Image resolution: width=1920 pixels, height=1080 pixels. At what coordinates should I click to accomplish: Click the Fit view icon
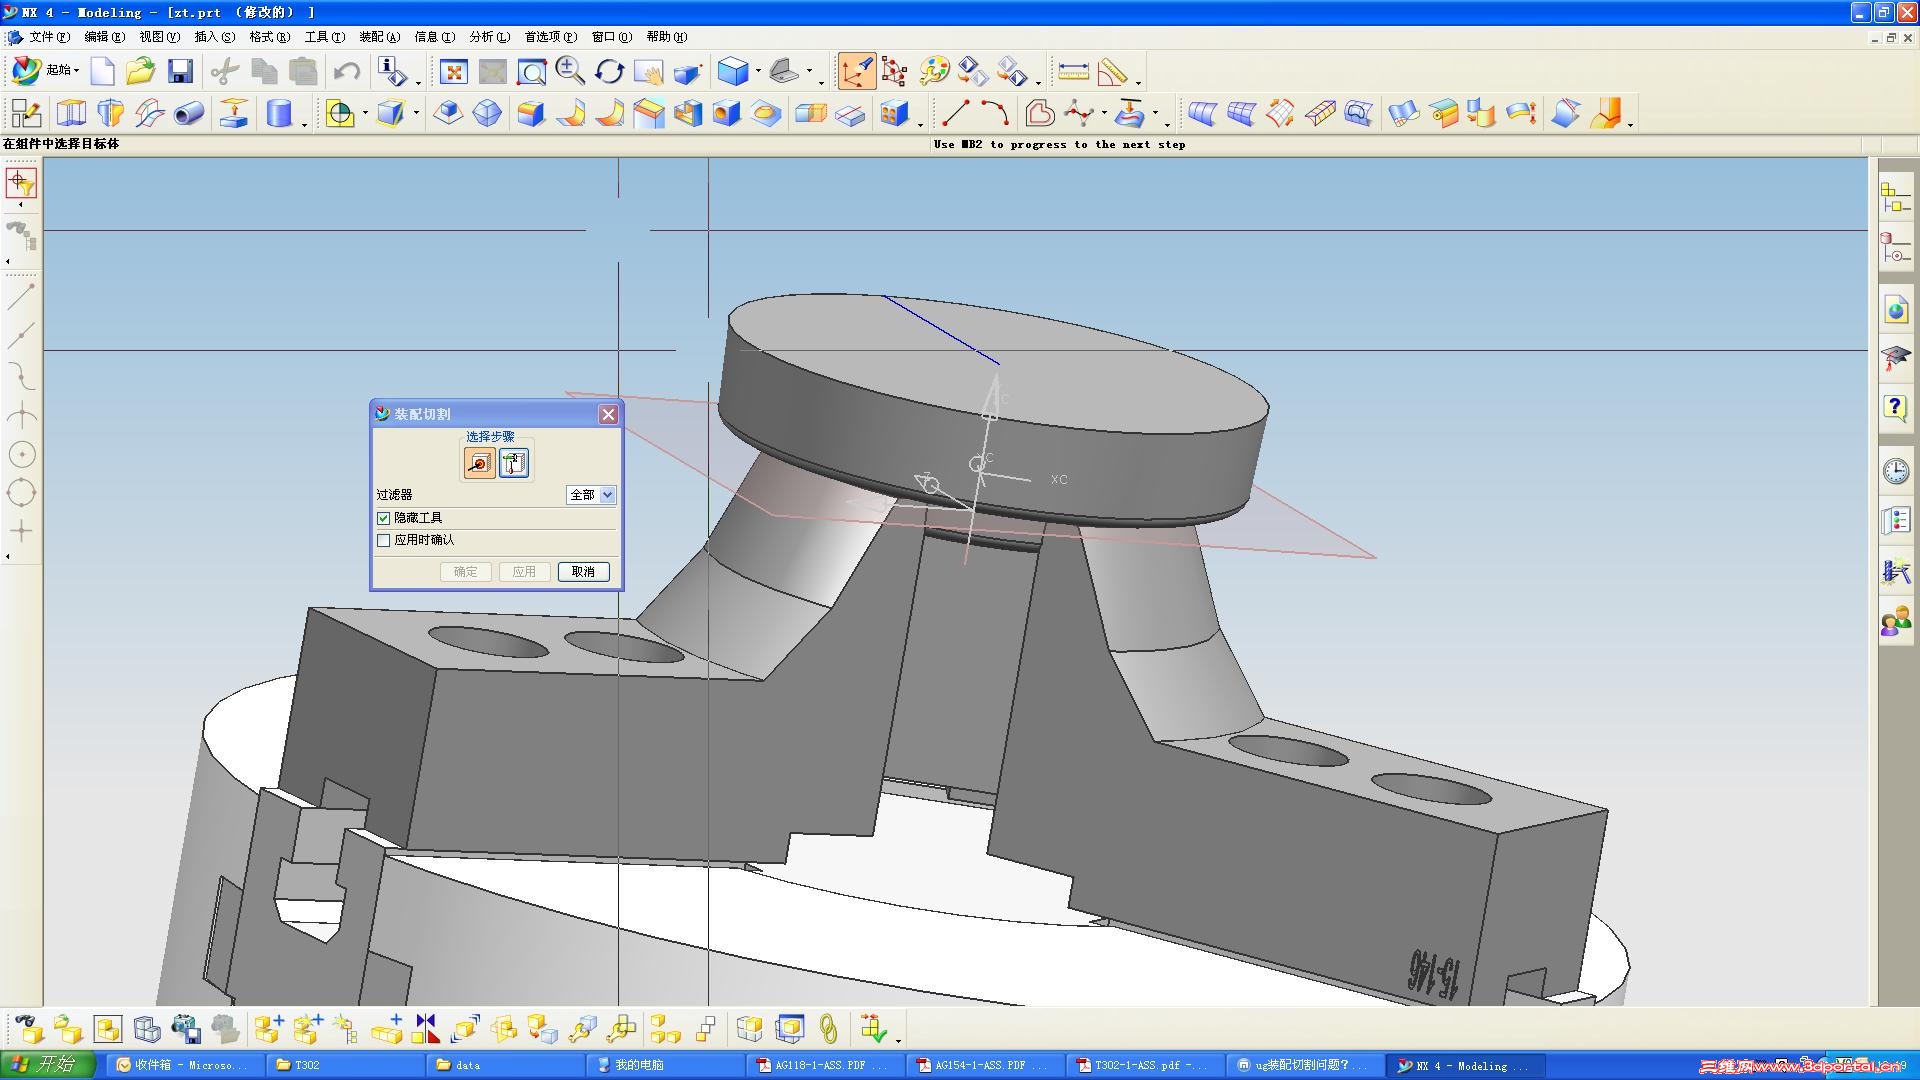[453, 71]
